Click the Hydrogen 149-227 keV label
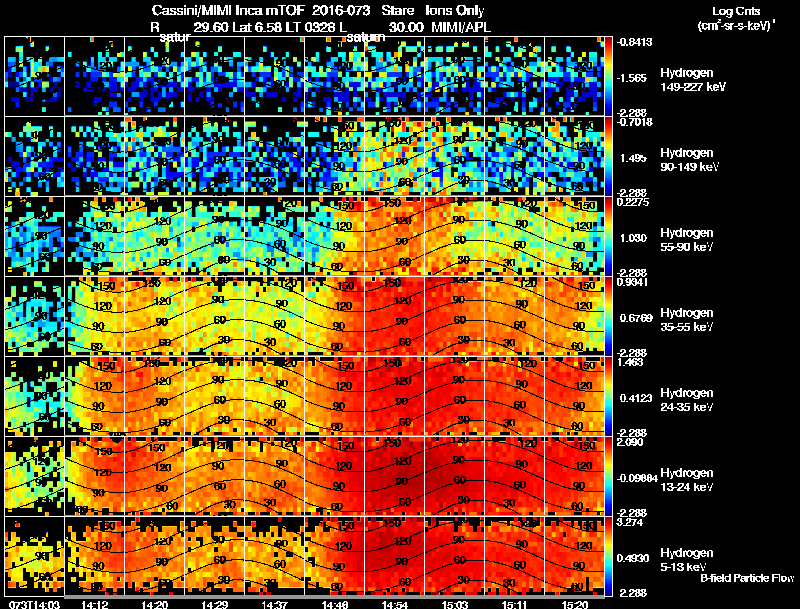The height and width of the screenshot is (609, 800). click(x=693, y=80)
